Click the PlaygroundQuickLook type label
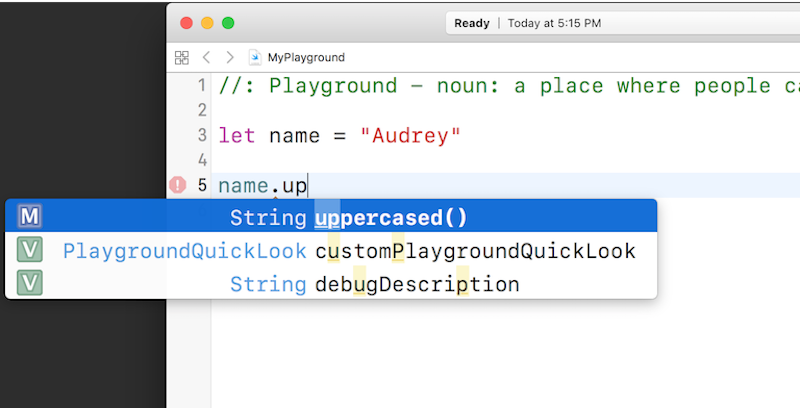800x408 pixels. 185,251
